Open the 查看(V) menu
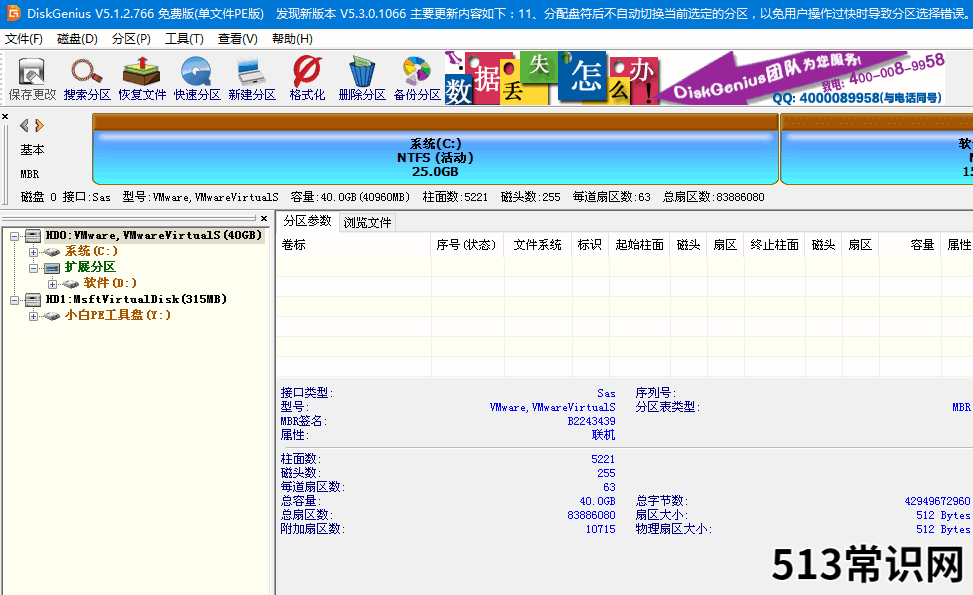 click(238, 39)
